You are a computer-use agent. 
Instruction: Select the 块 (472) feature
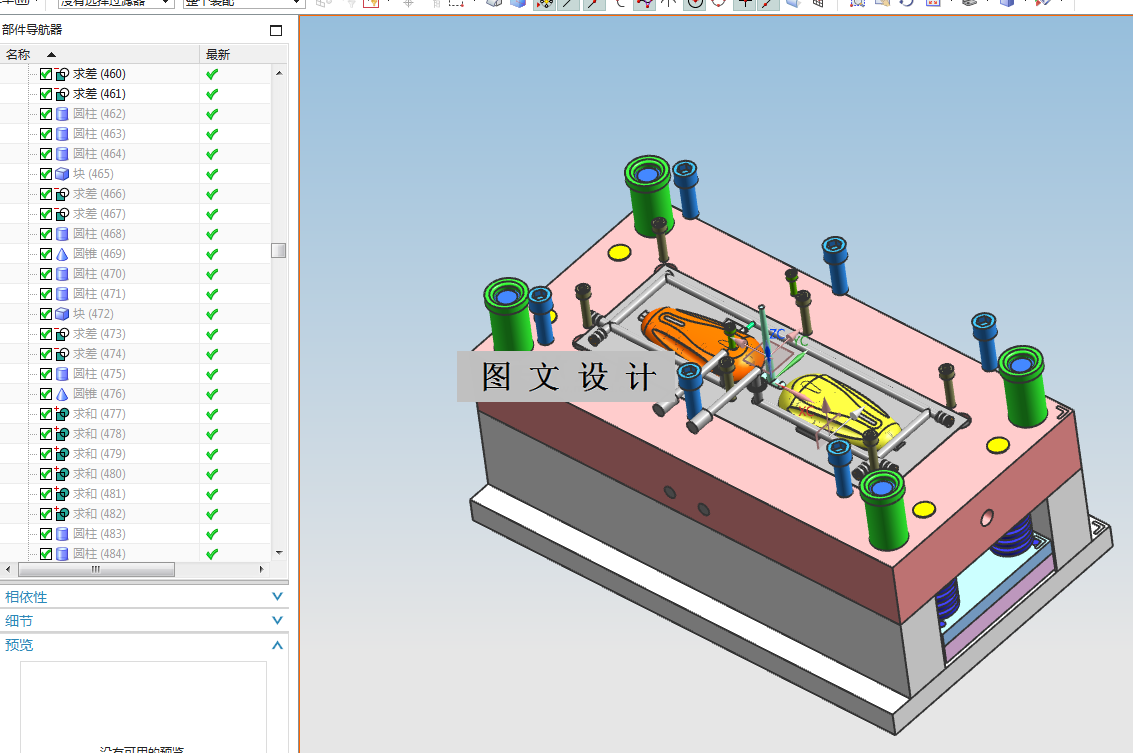click(x=93, y=314)
